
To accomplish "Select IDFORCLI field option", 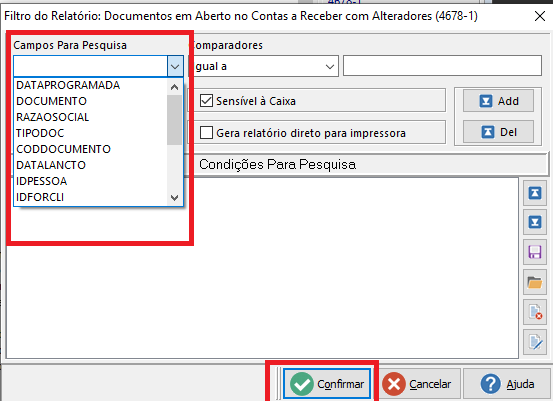I will click(40, 197).
